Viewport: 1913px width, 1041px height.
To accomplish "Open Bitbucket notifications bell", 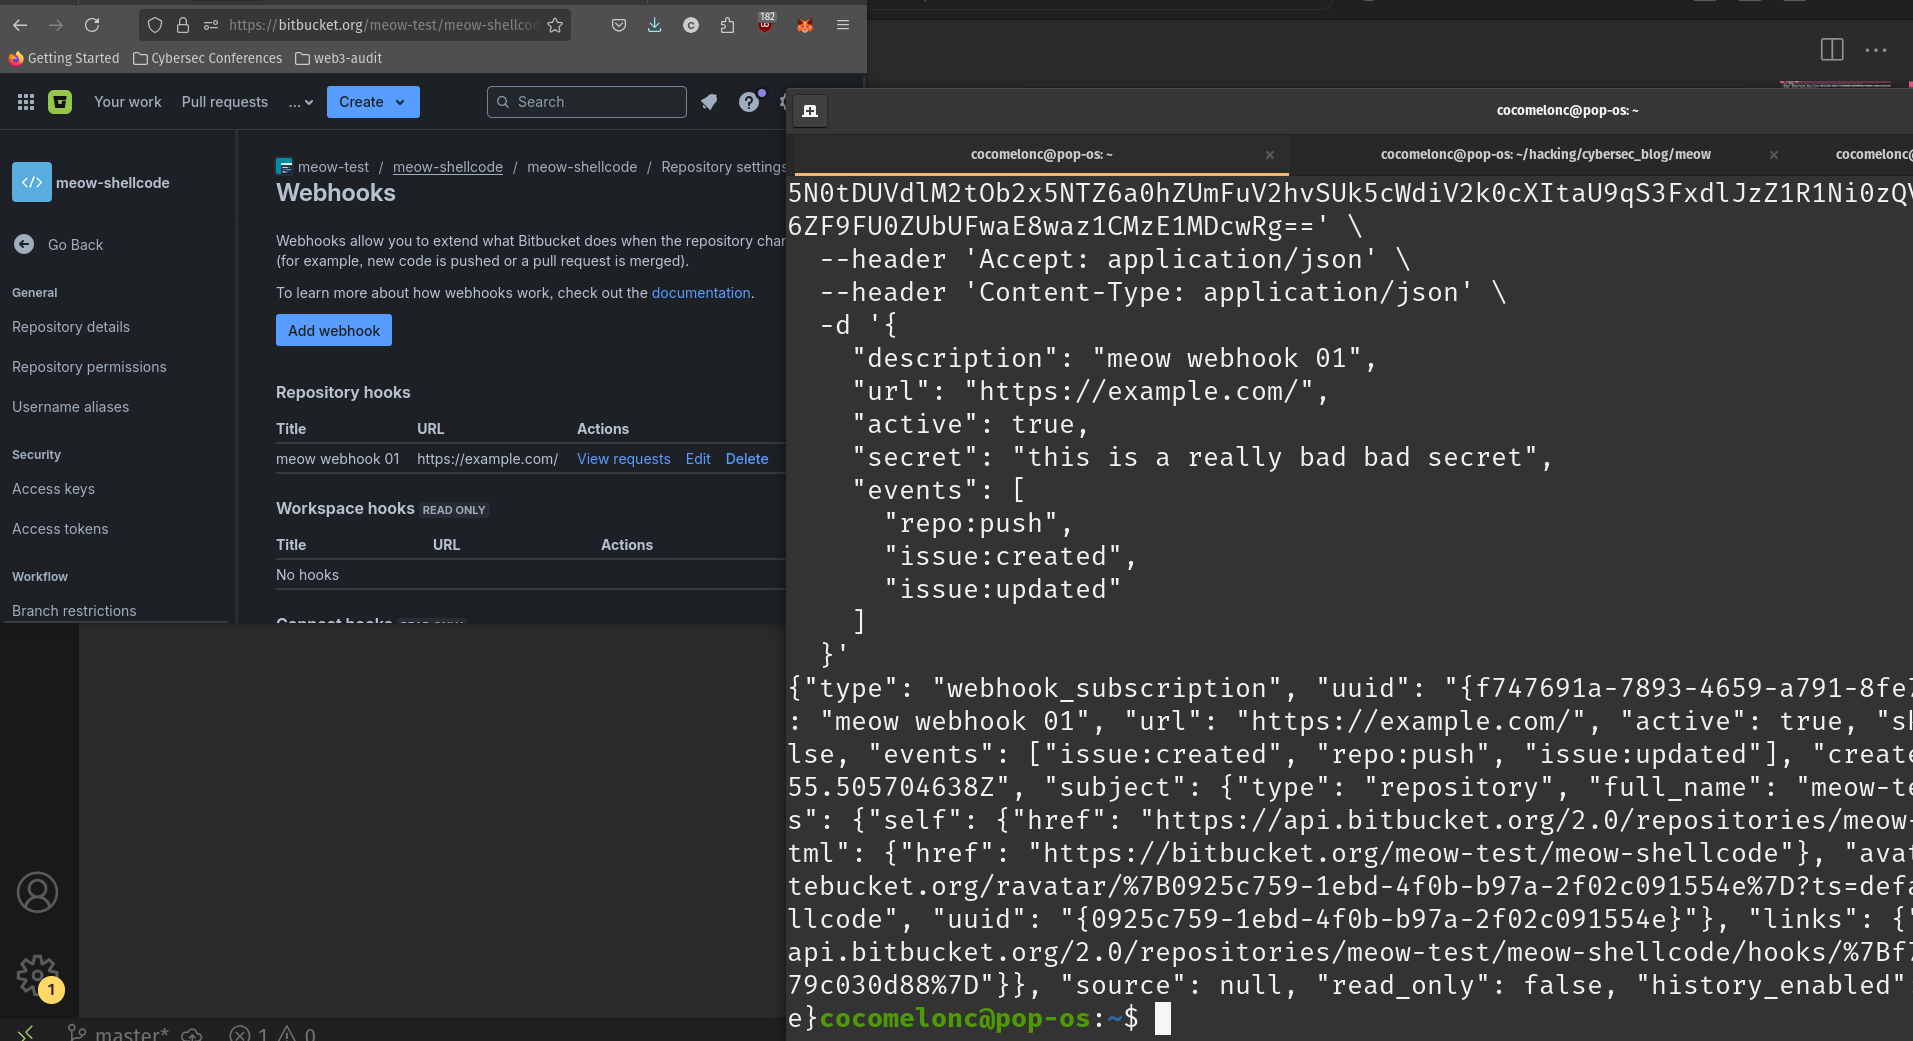I will click(x=709, y=102).
